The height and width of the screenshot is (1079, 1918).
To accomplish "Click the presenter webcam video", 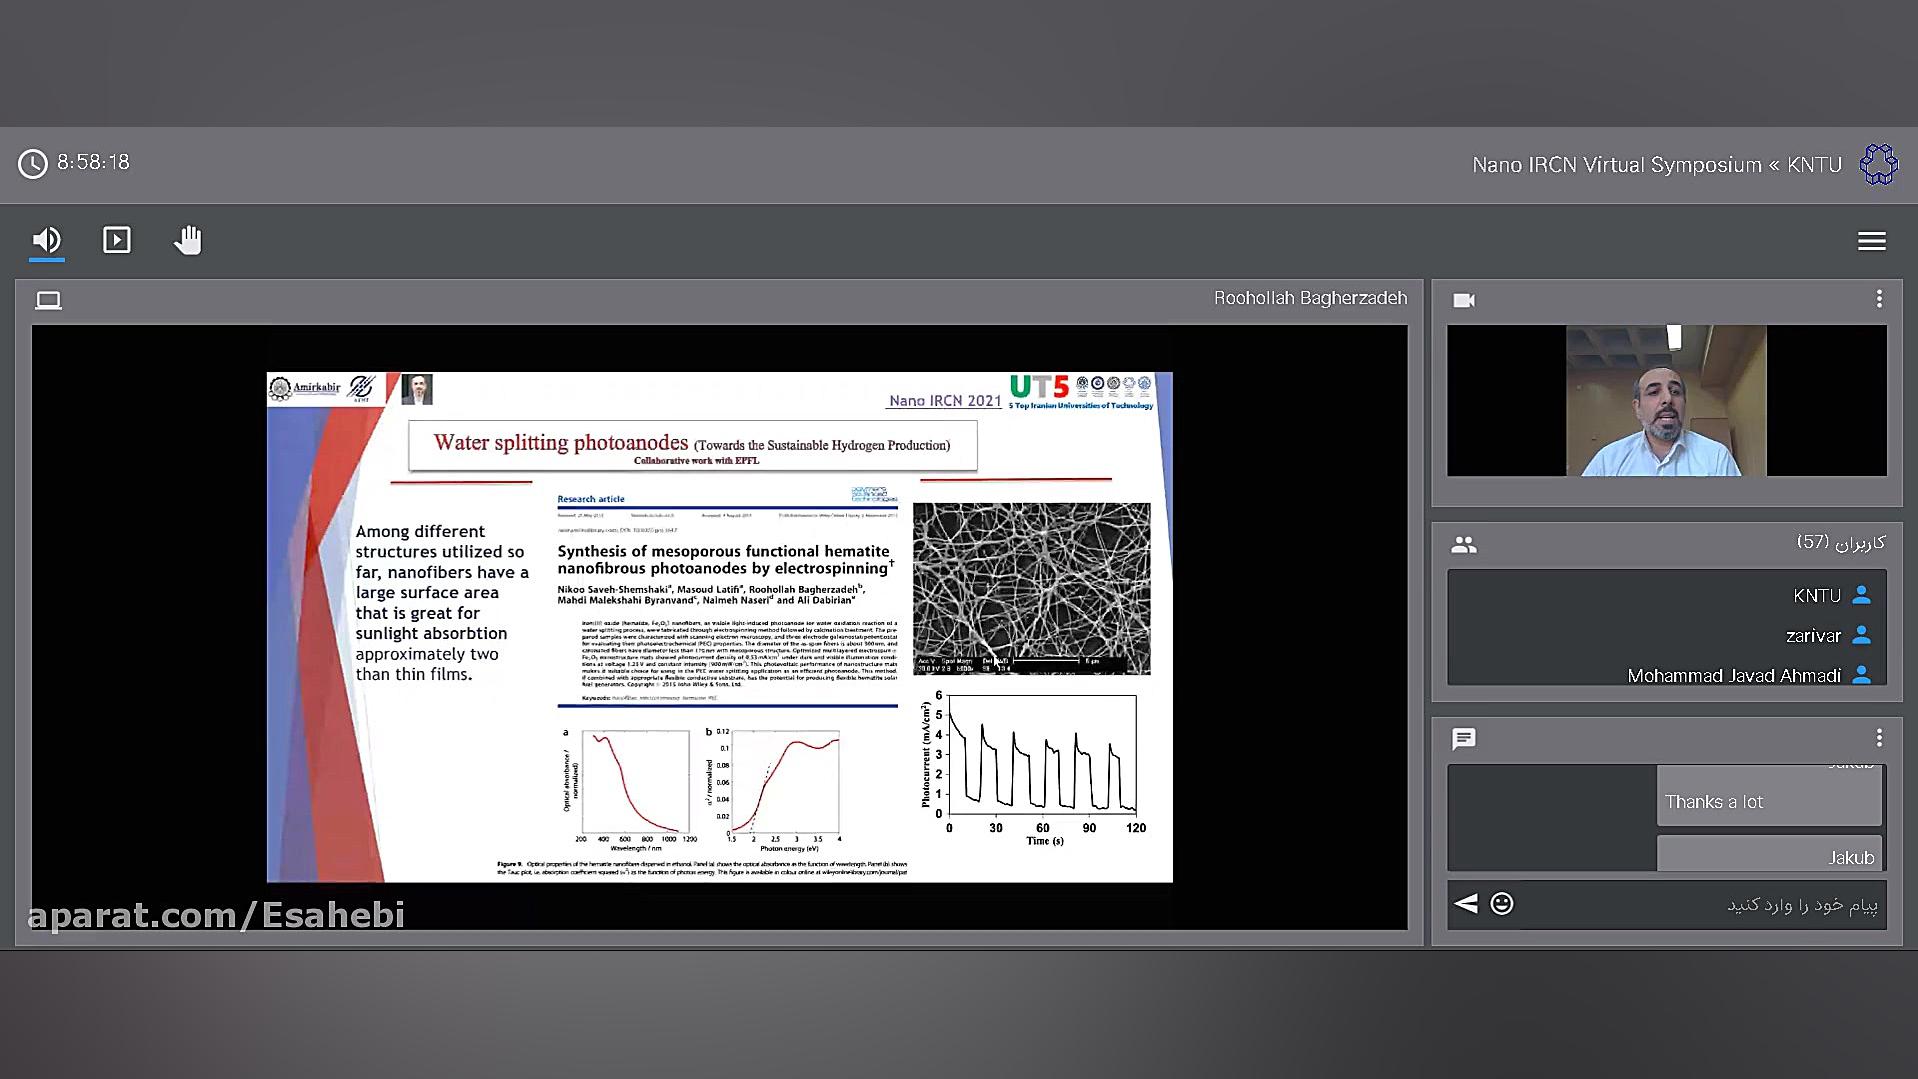I will pyautogui.click(x=1666, y=400).
